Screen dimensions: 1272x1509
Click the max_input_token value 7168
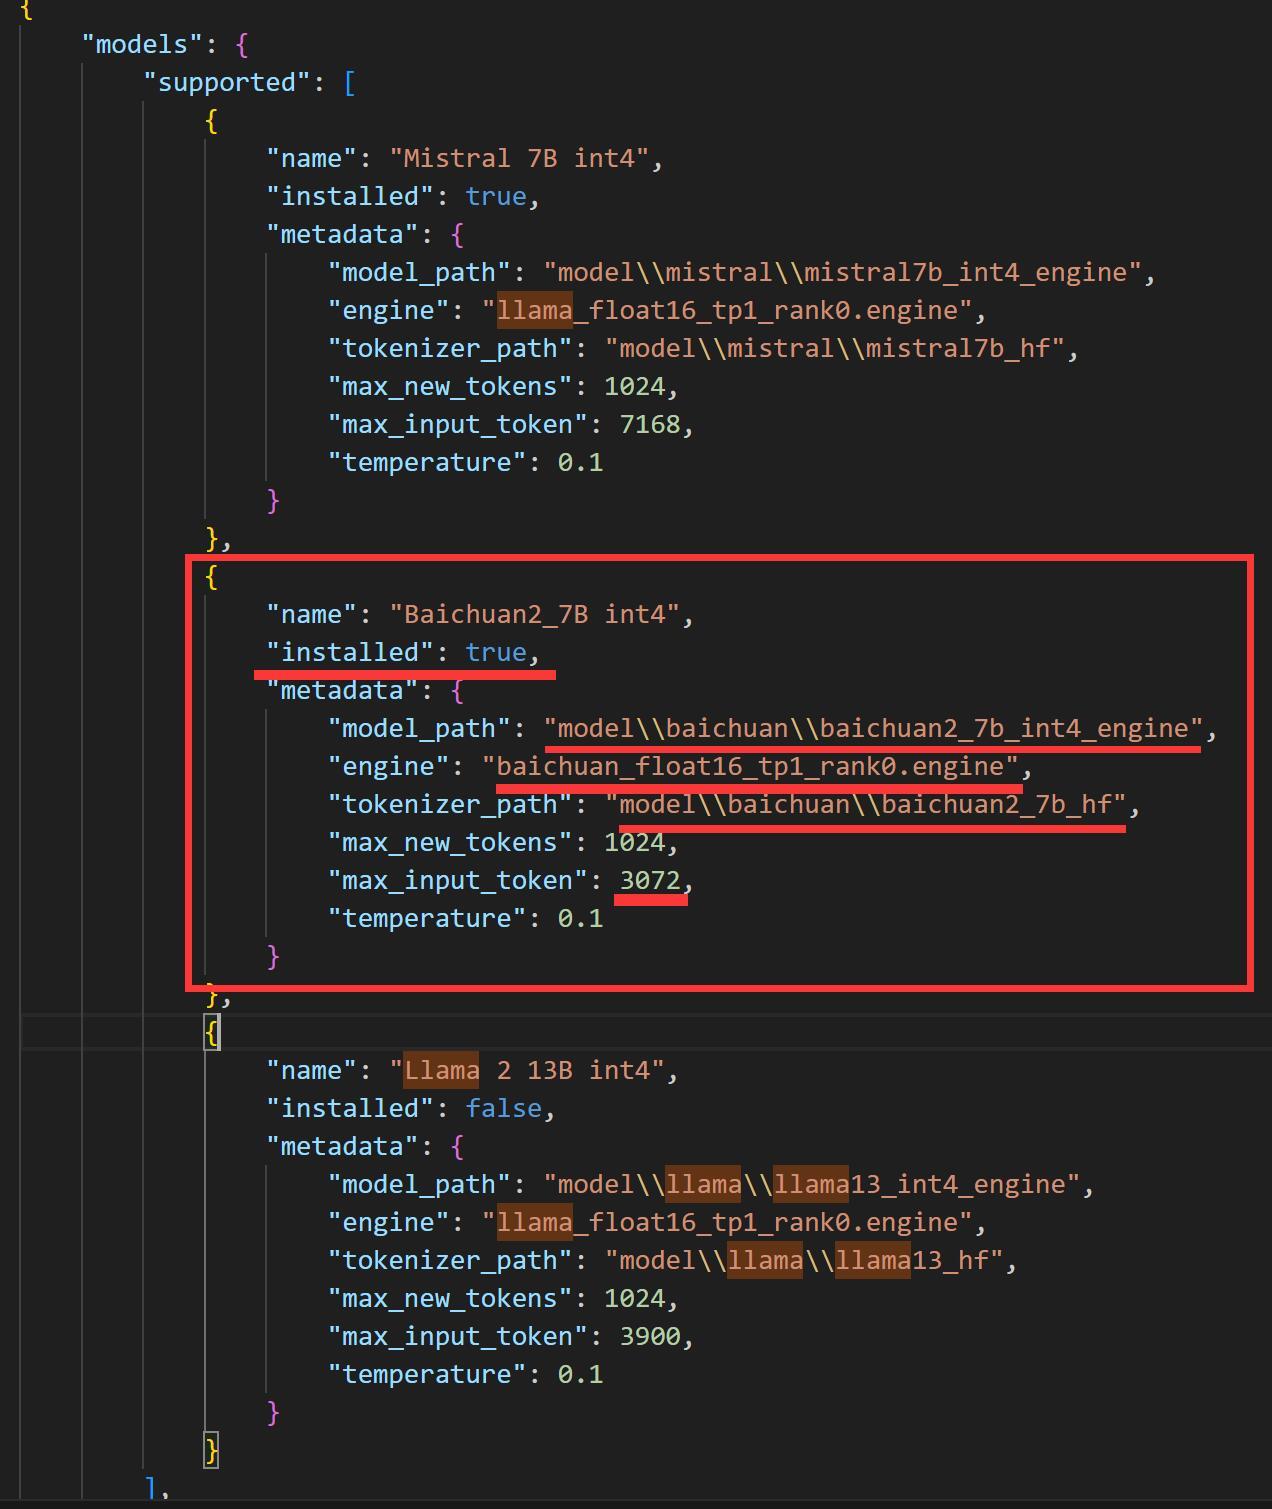(649, 424)
